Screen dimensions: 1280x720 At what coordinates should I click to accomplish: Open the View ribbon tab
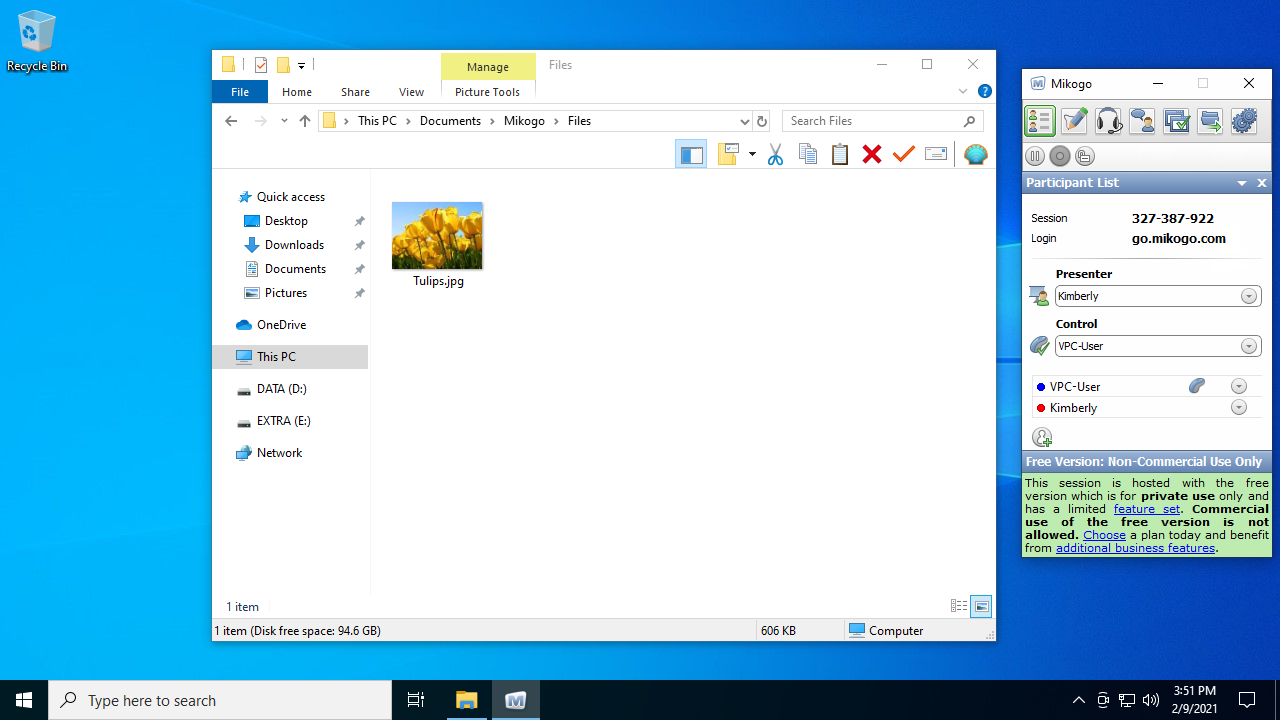click(411, 92)
